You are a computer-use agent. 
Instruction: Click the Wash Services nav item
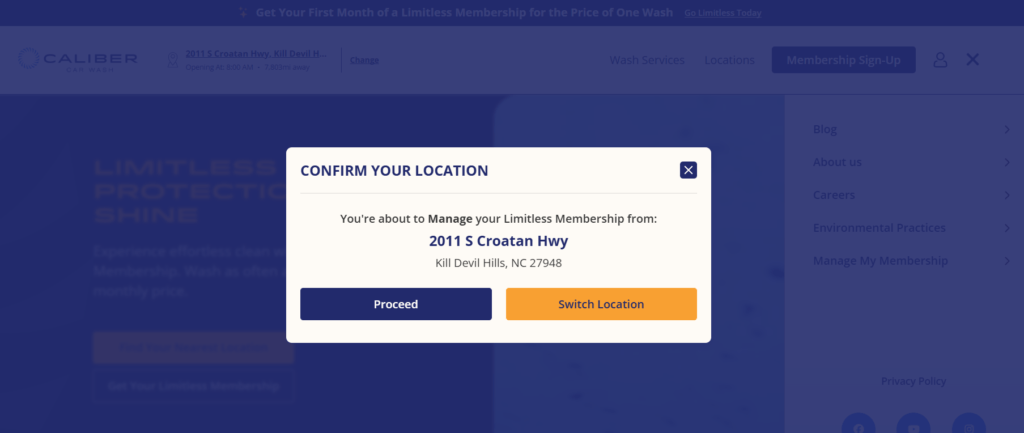coord(647,60)
